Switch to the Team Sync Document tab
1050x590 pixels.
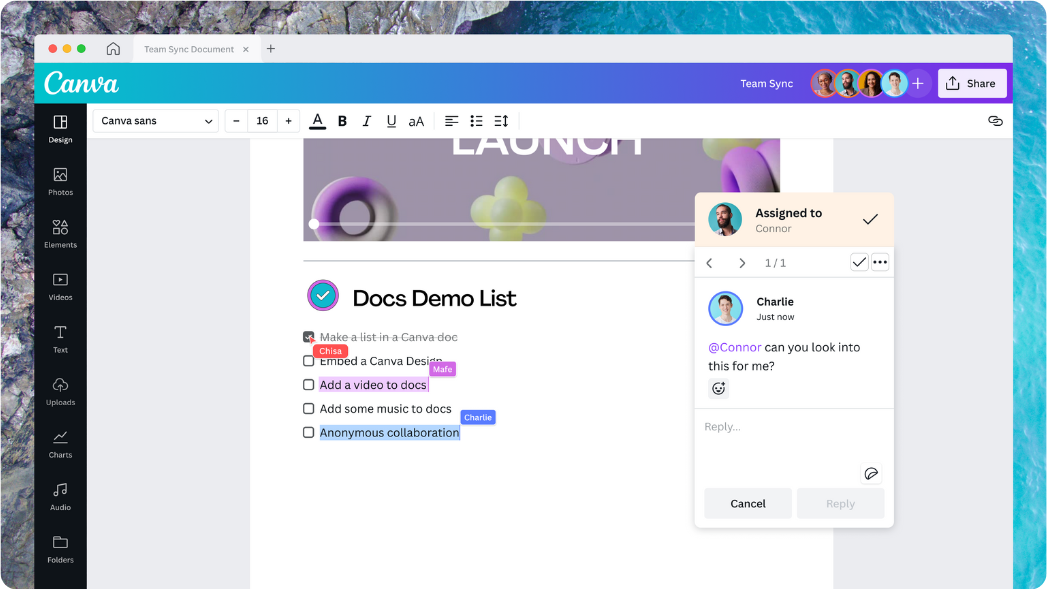190,48
